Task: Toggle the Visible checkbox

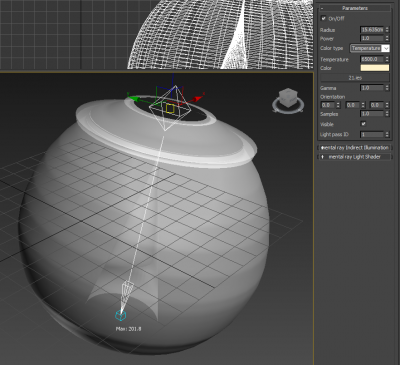Action: 363,124
